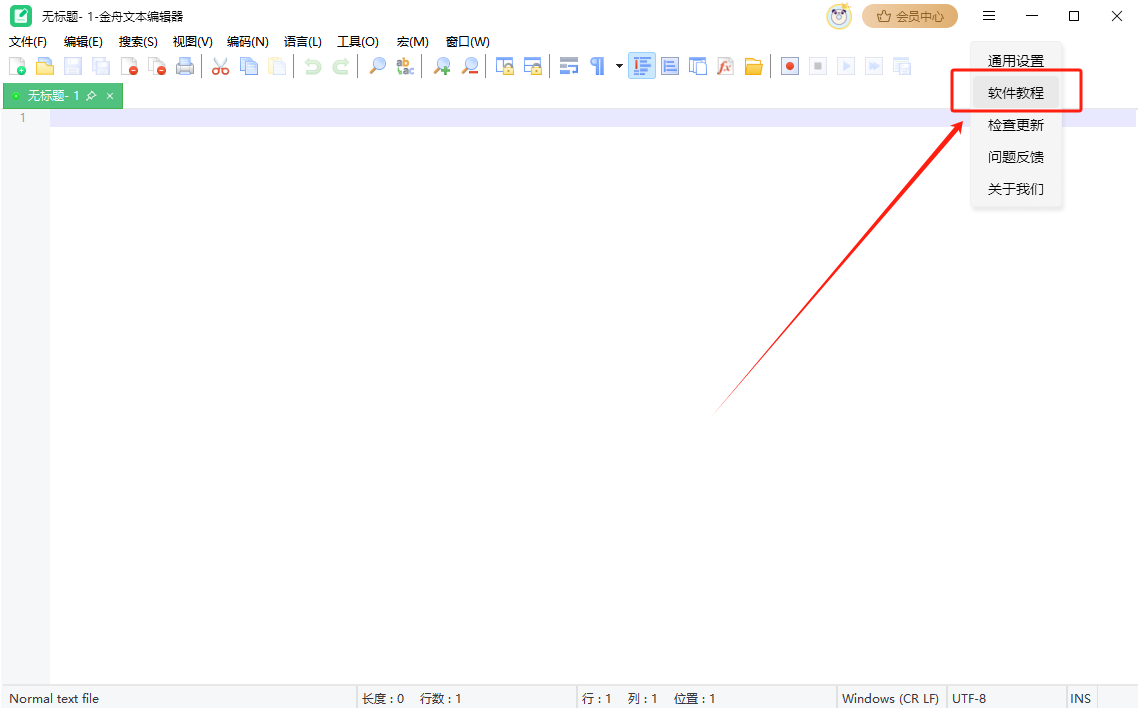Open the 工具(O) menu
The image size is (1140, 710).
(358, 42)
